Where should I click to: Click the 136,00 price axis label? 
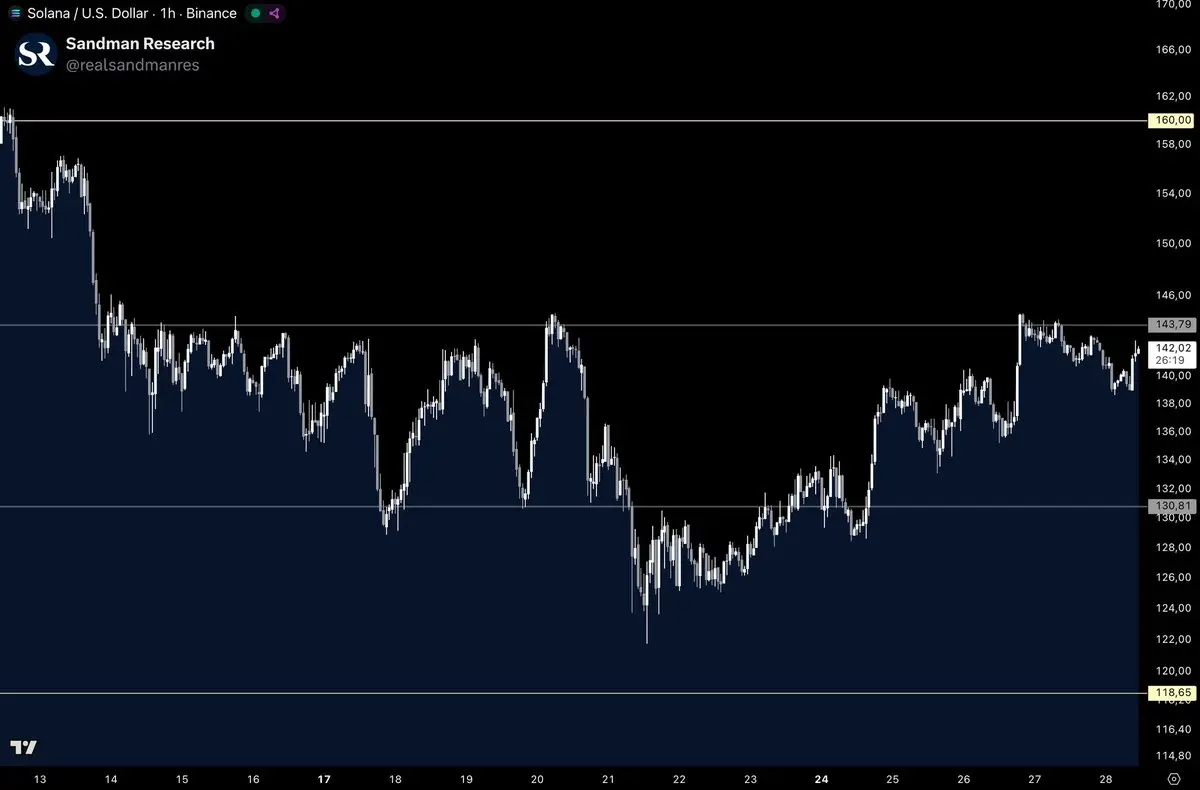coord(1172,432)
